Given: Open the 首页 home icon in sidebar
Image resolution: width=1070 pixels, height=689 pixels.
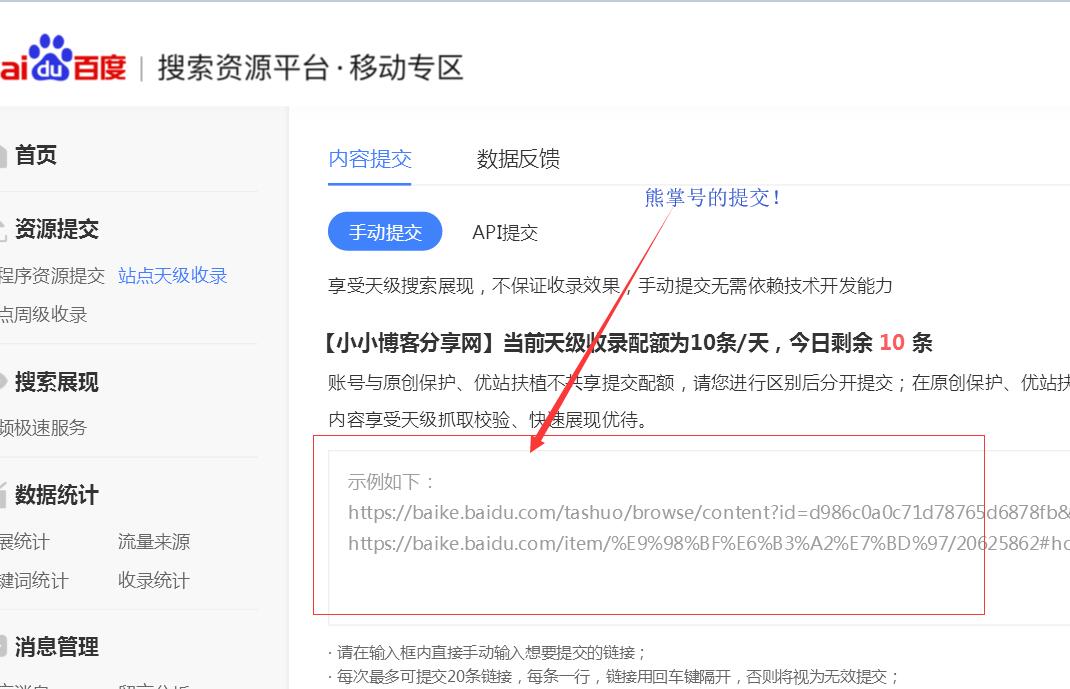Looking at the screenshot, I should (x=3, y=156).
